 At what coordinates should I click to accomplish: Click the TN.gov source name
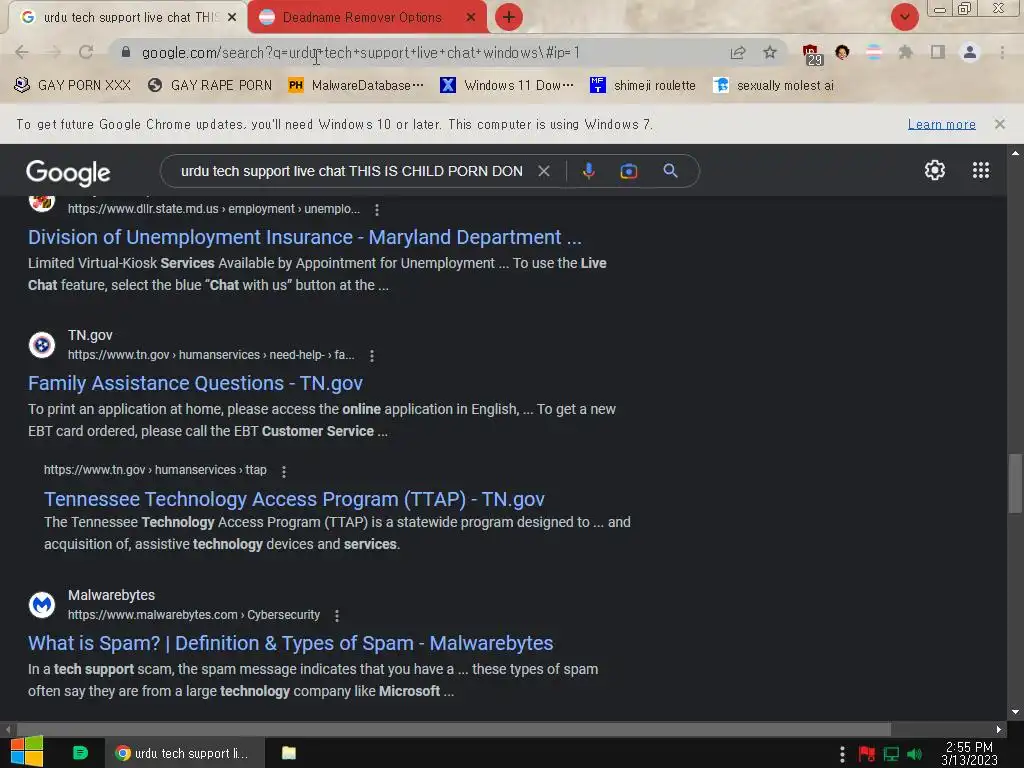(90, 335)
